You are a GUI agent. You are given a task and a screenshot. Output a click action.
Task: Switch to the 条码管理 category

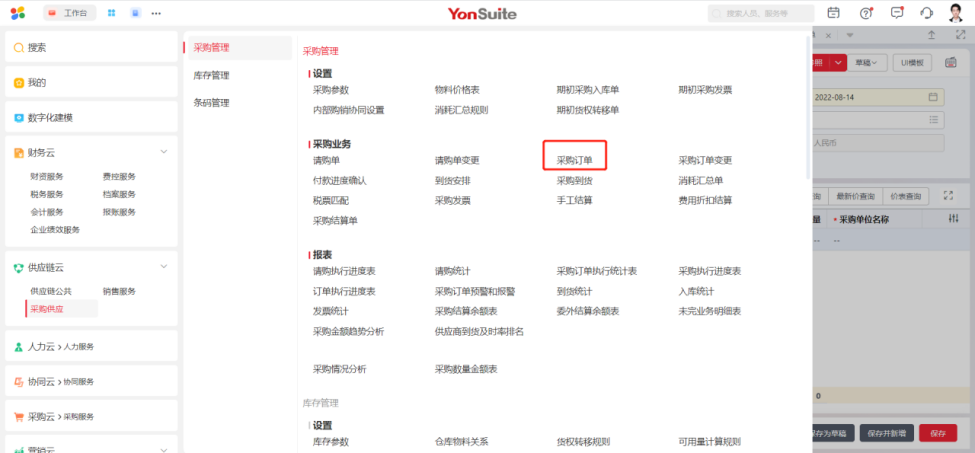click(x=211, y=103)
